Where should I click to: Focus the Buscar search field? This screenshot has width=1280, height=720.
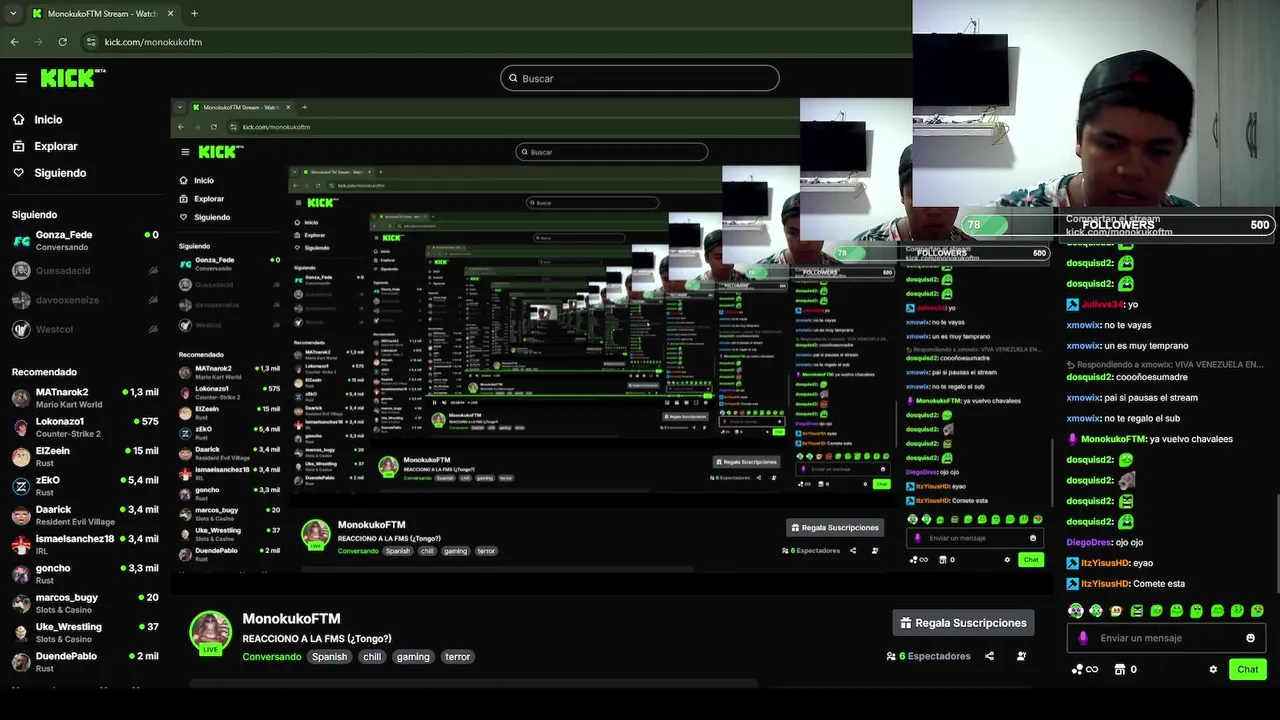(640, 78)
